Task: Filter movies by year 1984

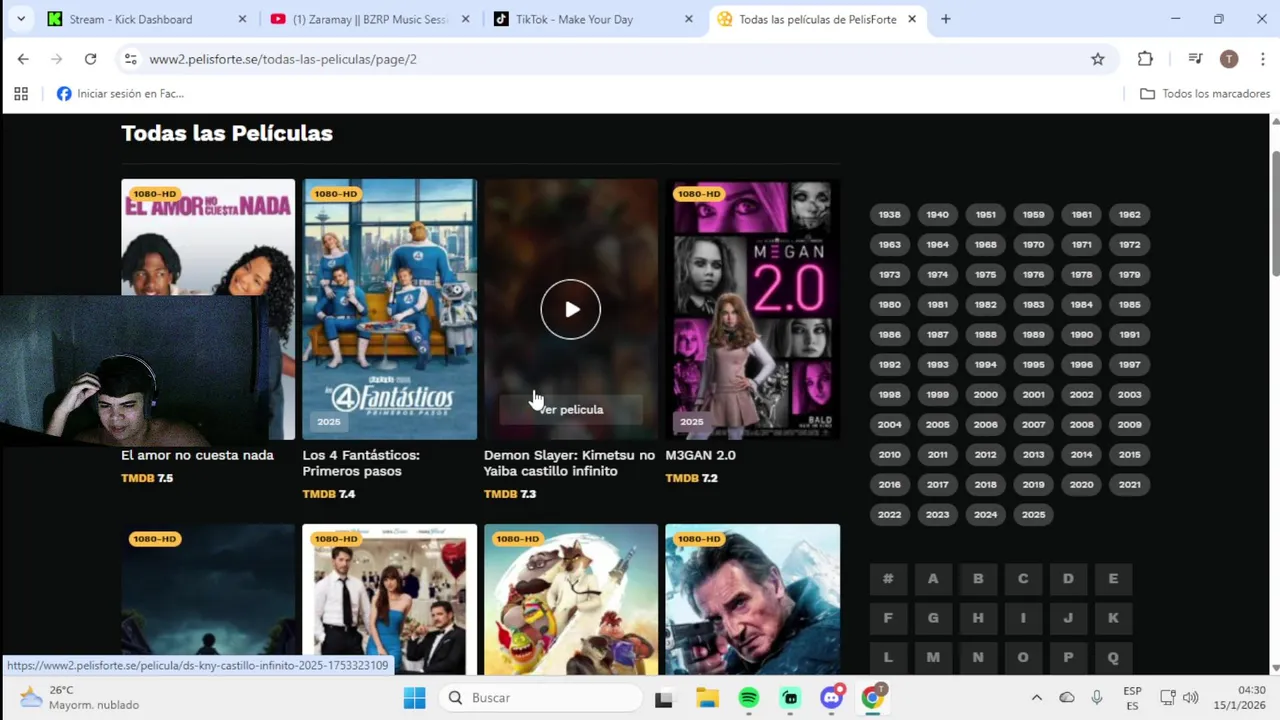Action: pyautogui.click(x=1081, y=304)
